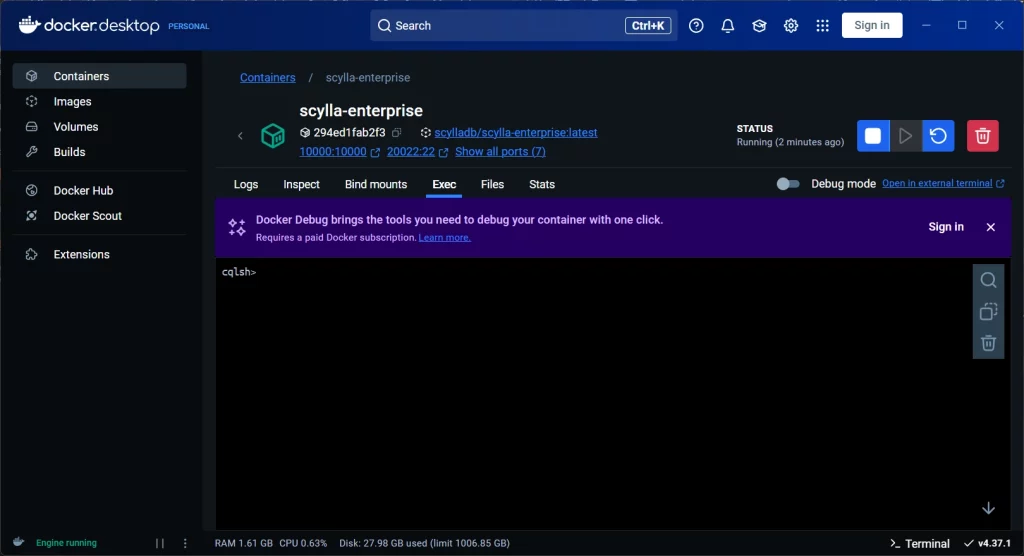Open Containers in sidebar
1024x556 pixels.
99,76
